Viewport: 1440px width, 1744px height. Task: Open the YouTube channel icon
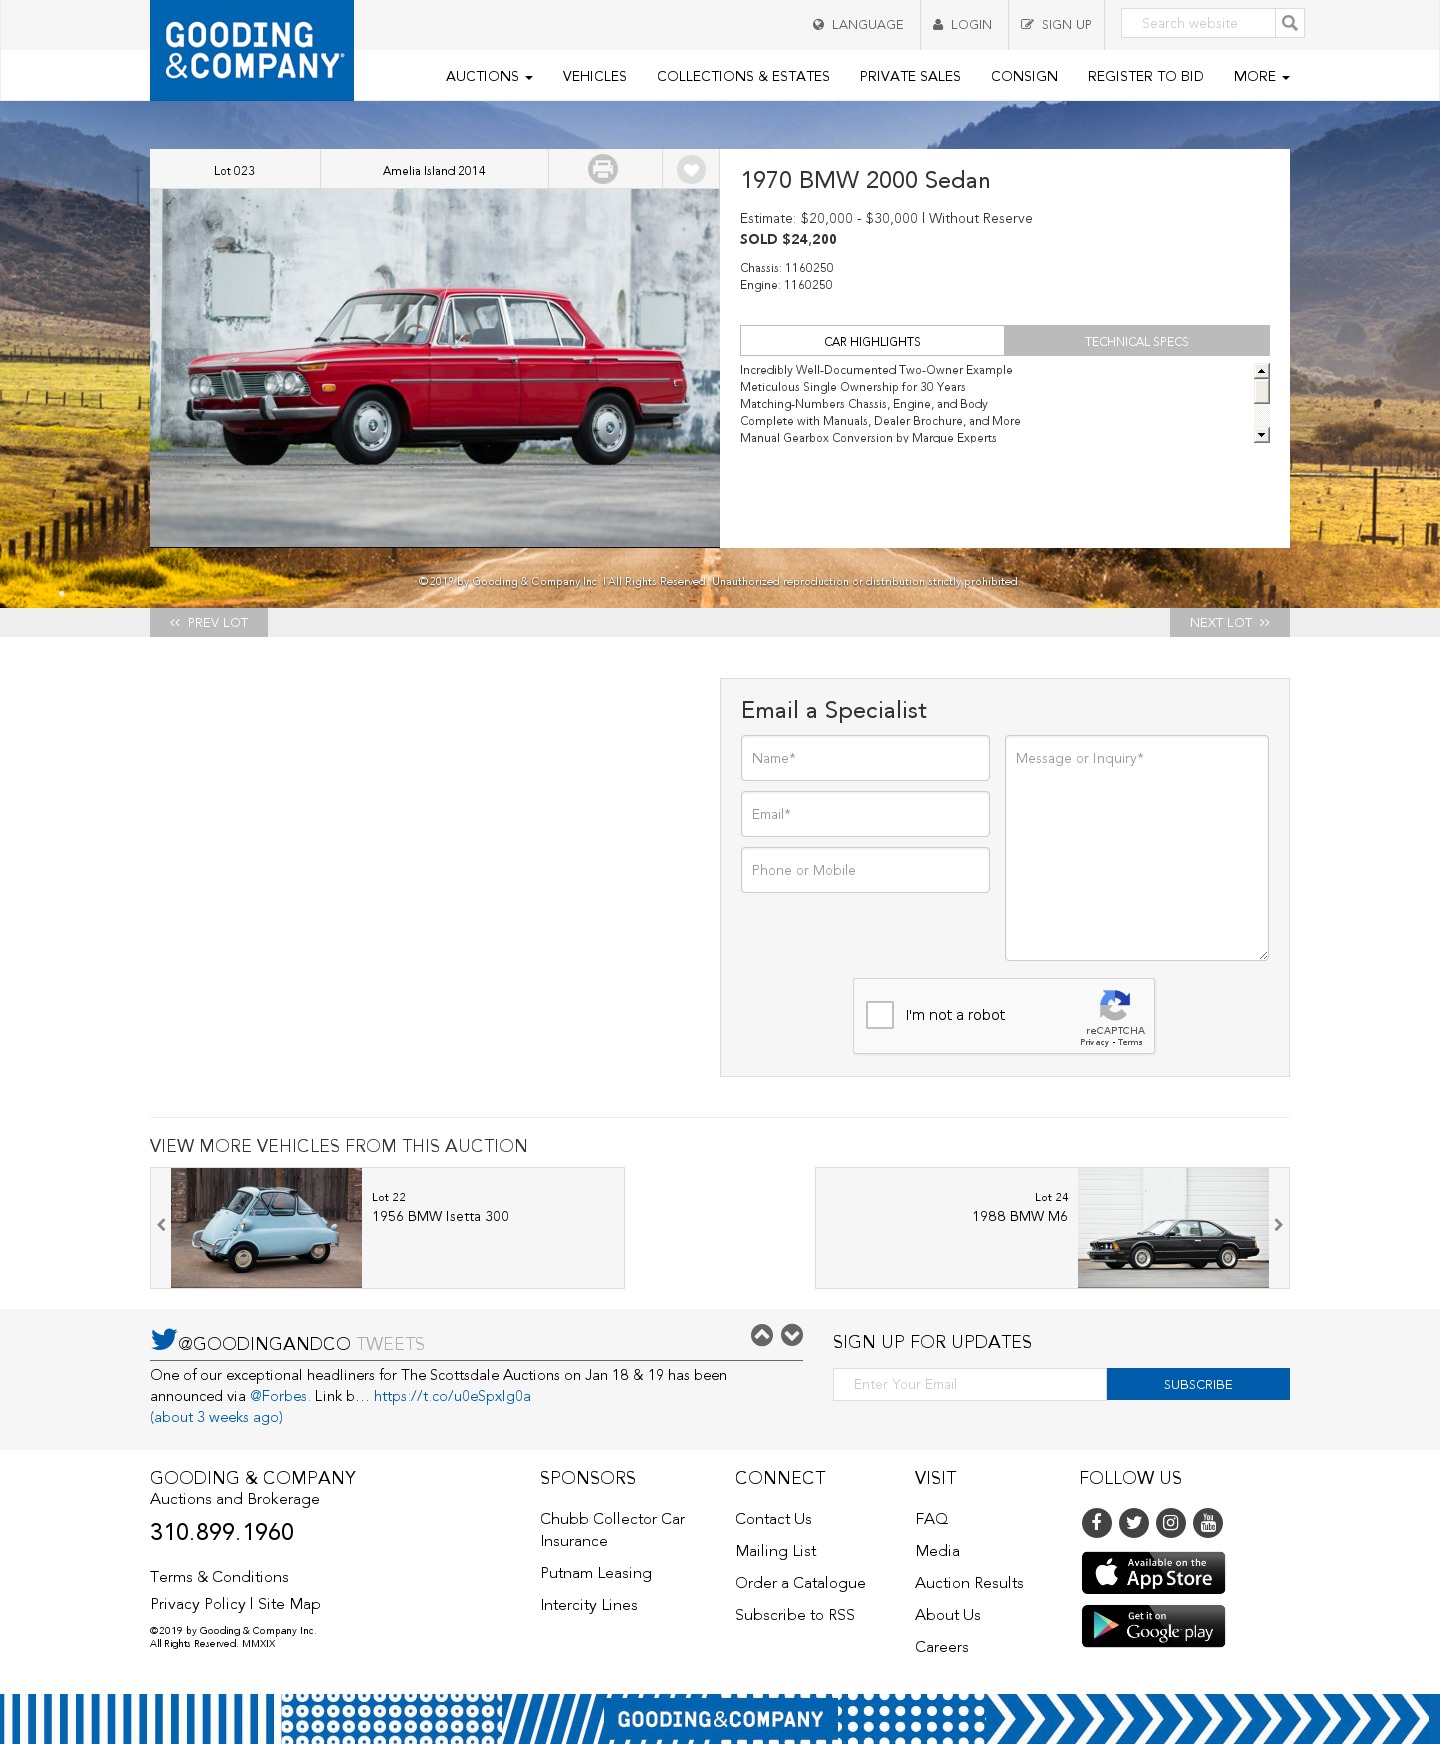pos(1208,1523)
